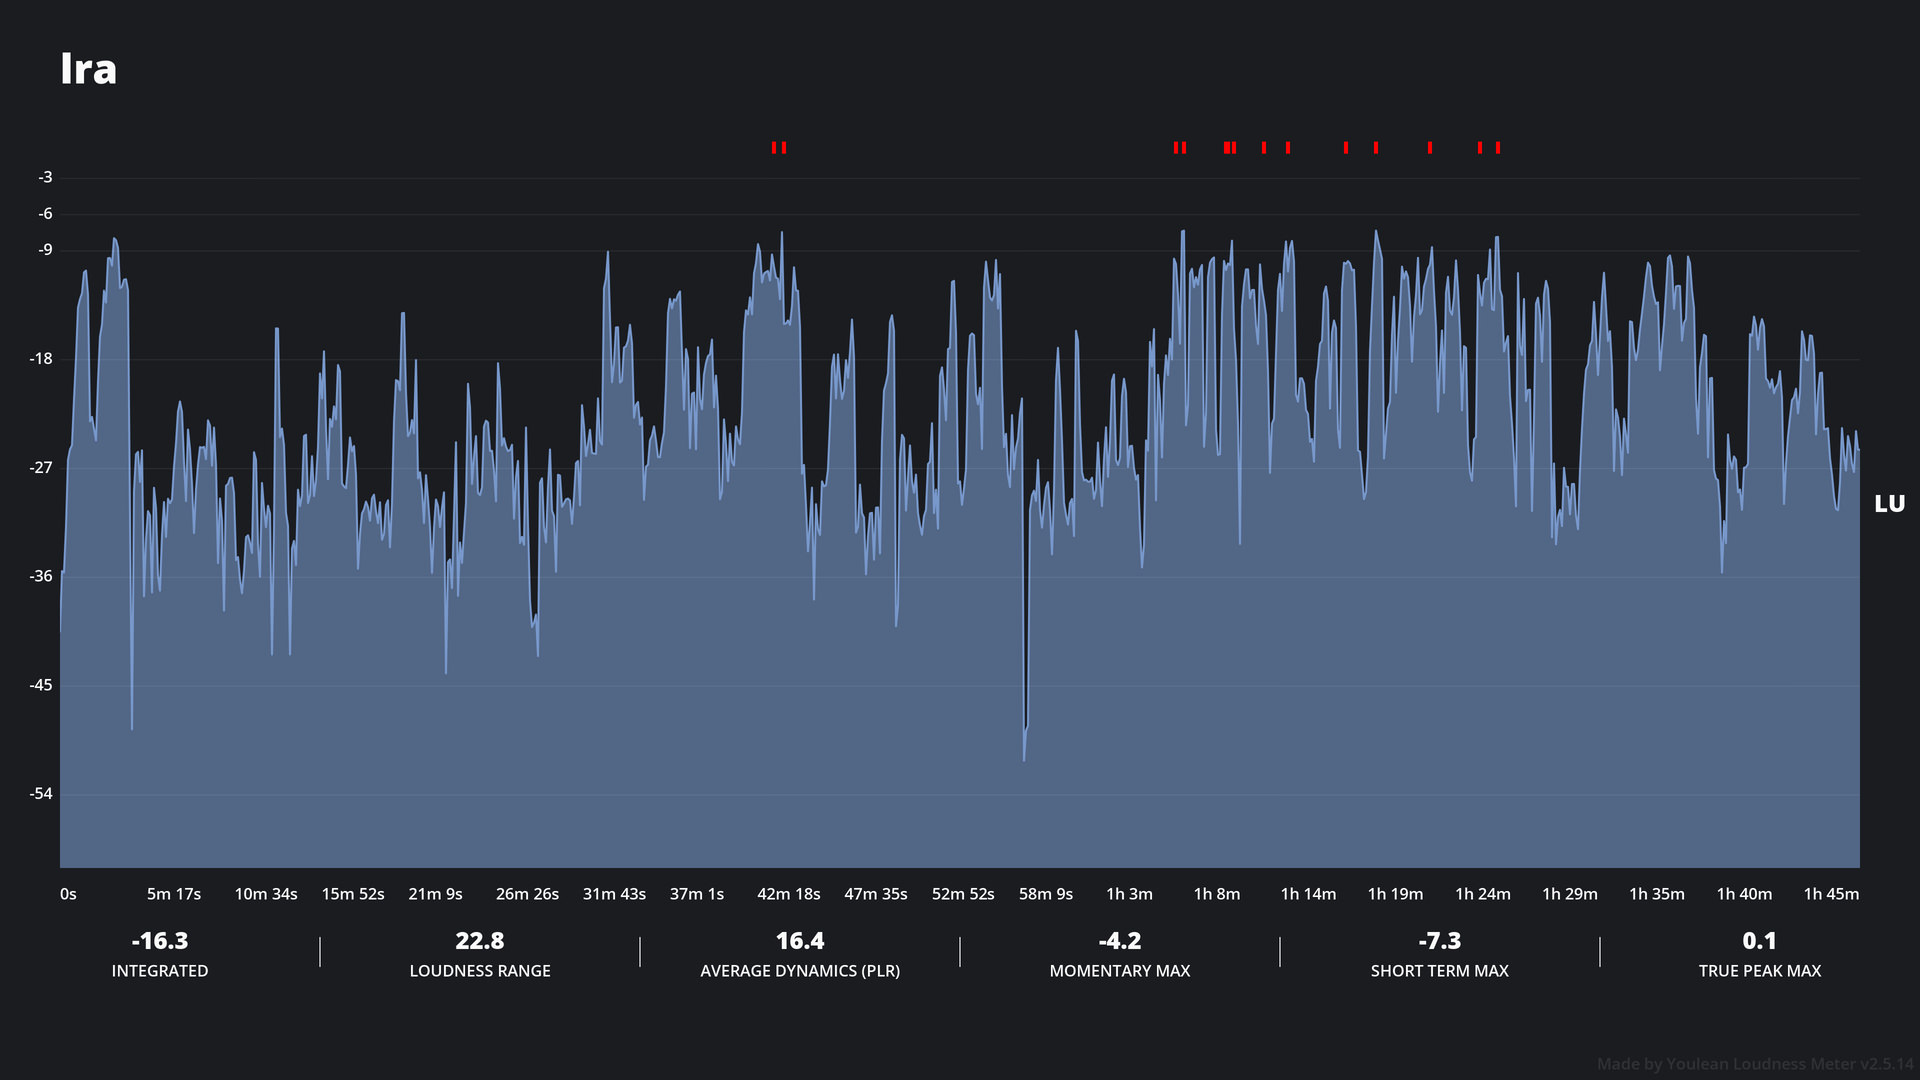Click the "42m 18s" time label
The width and height of the screenshot is (1920, 1080).
(789, 894)
